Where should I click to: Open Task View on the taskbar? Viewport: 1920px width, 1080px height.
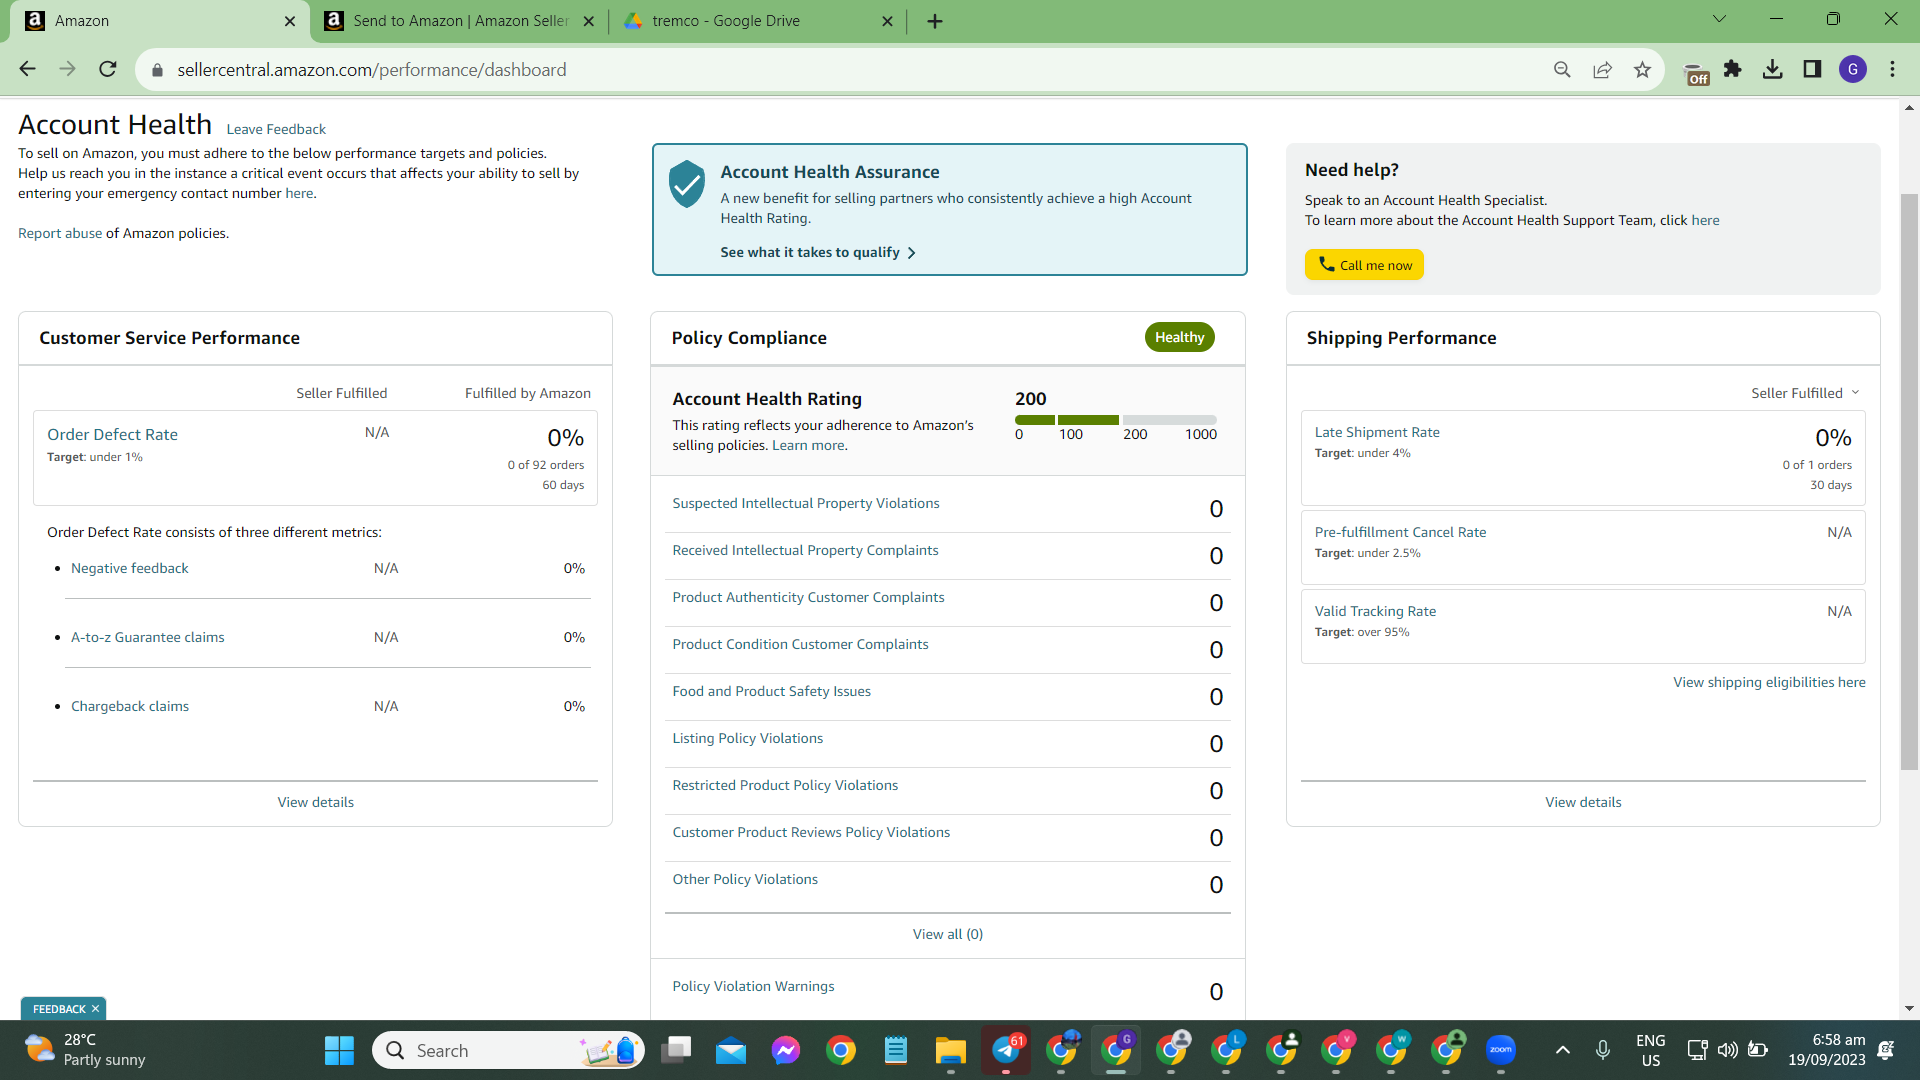tap(677, 1050)
